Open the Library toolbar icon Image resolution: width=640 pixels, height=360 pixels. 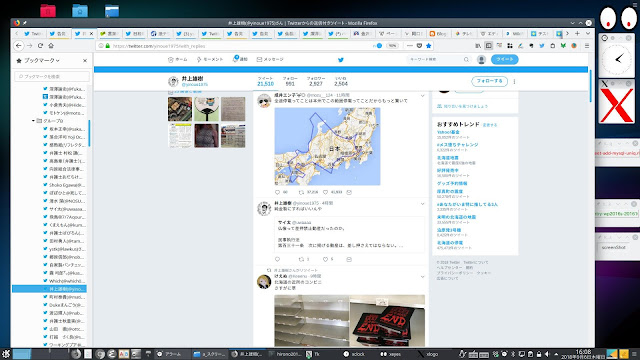click(478, 46)
